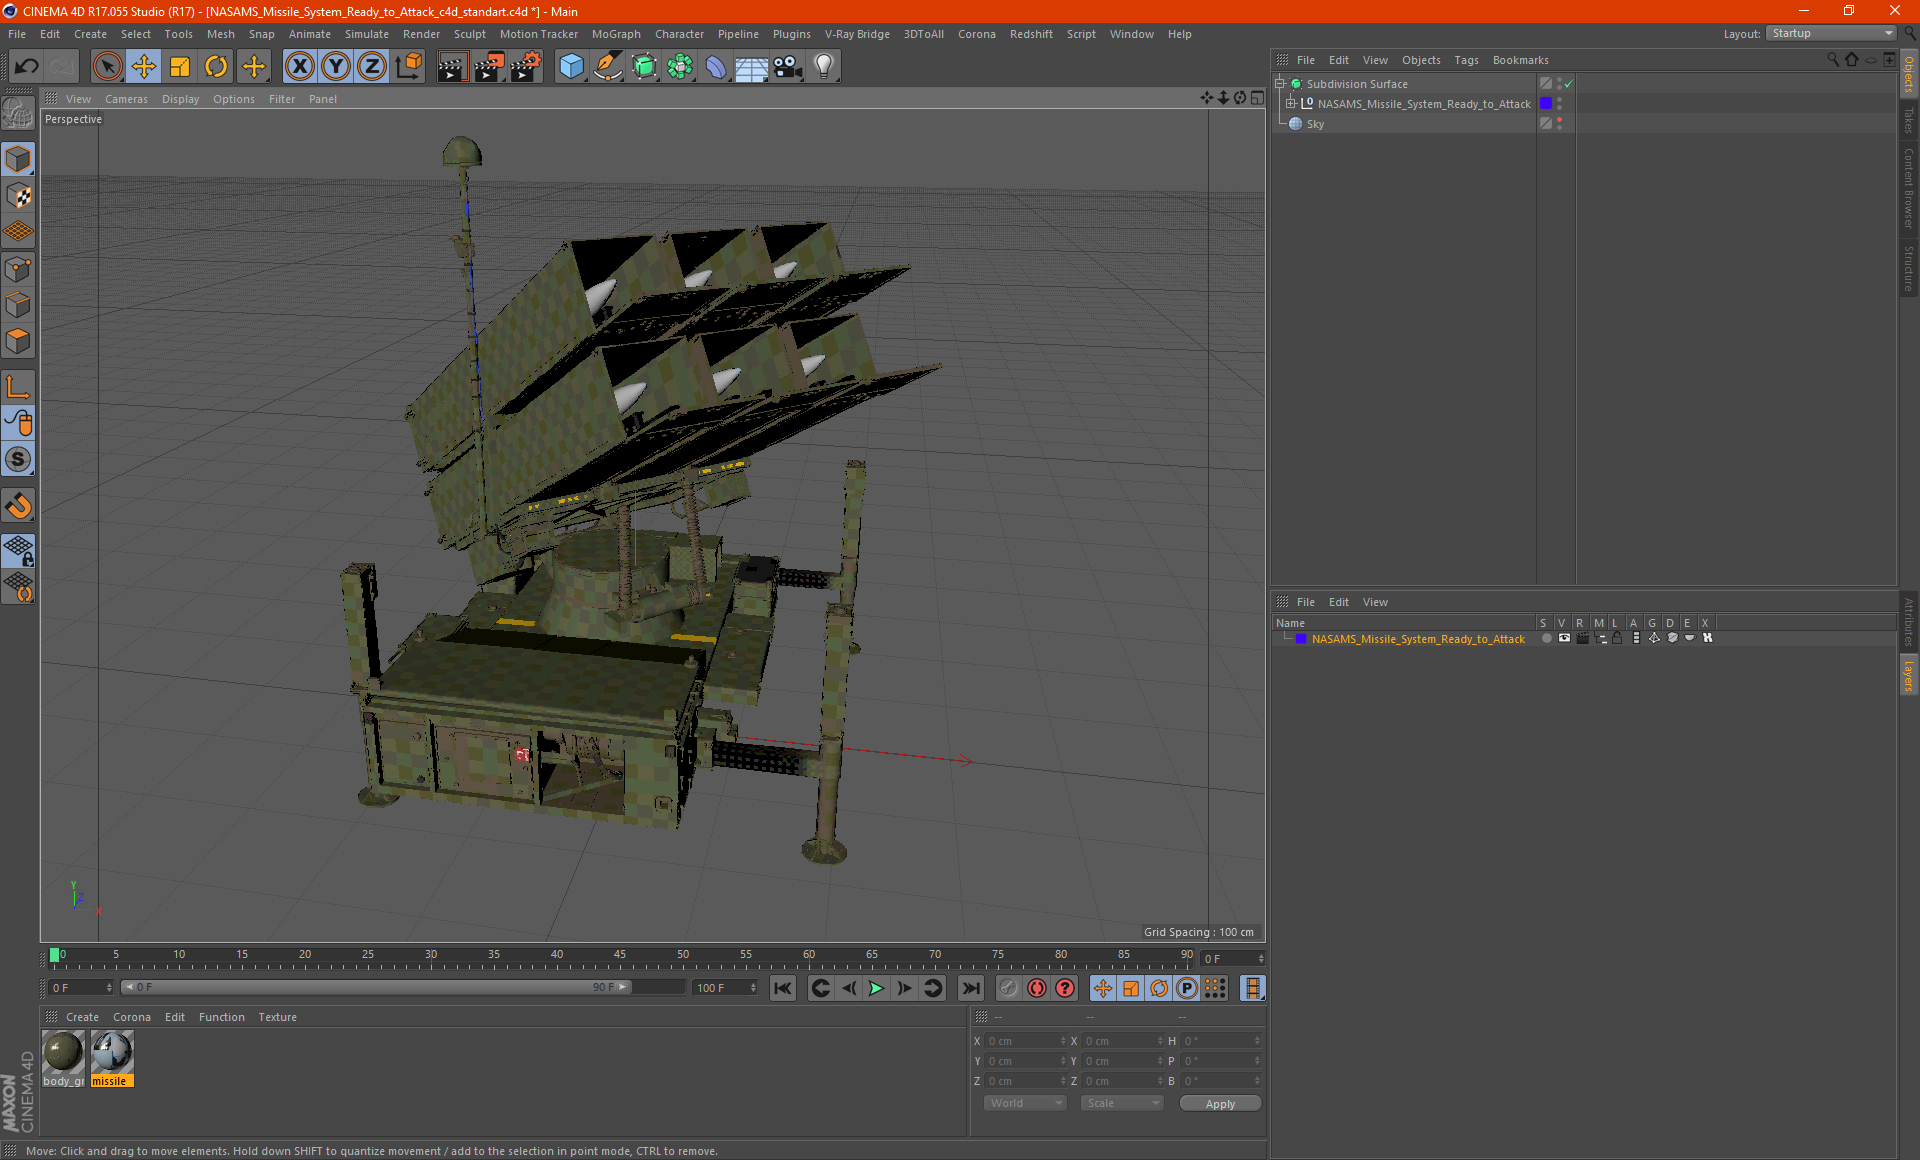Image resolution: width=1920 pixels, height=1160 pixels.
Task: Switch to Model mode cube icon
Action: [x=18, y=159]
